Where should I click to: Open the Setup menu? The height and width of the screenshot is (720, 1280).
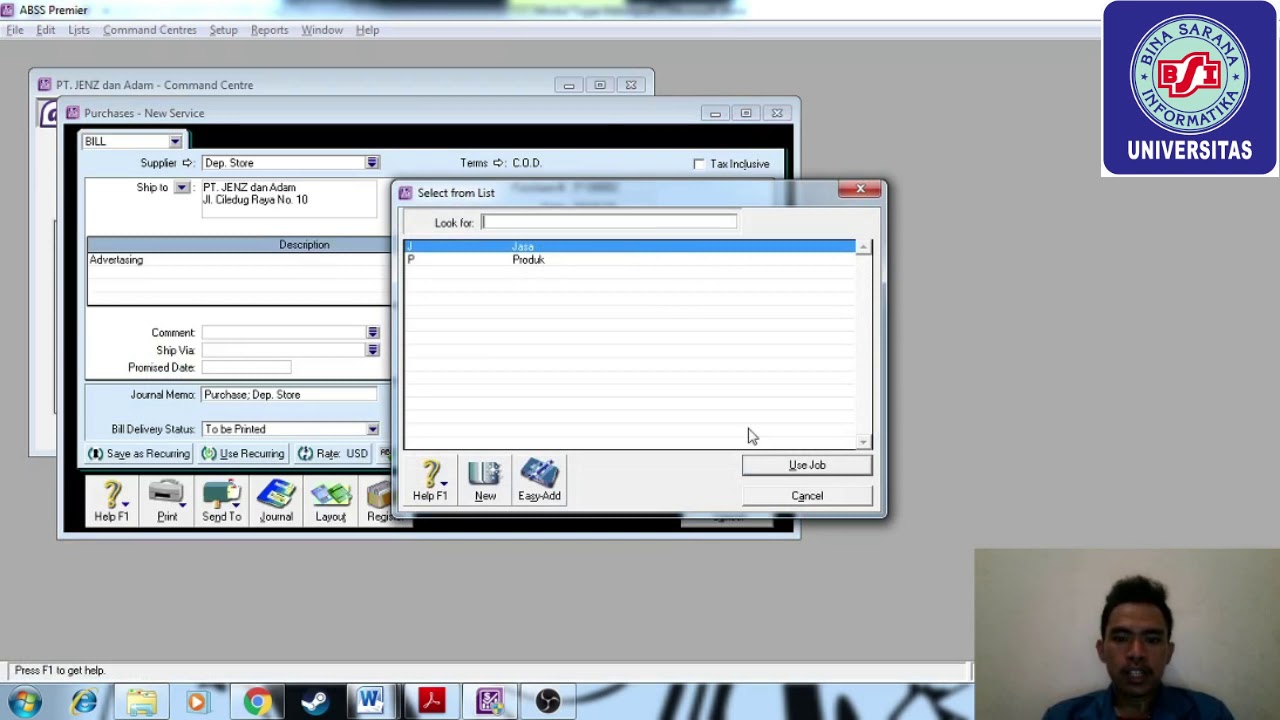click(223, 30)
